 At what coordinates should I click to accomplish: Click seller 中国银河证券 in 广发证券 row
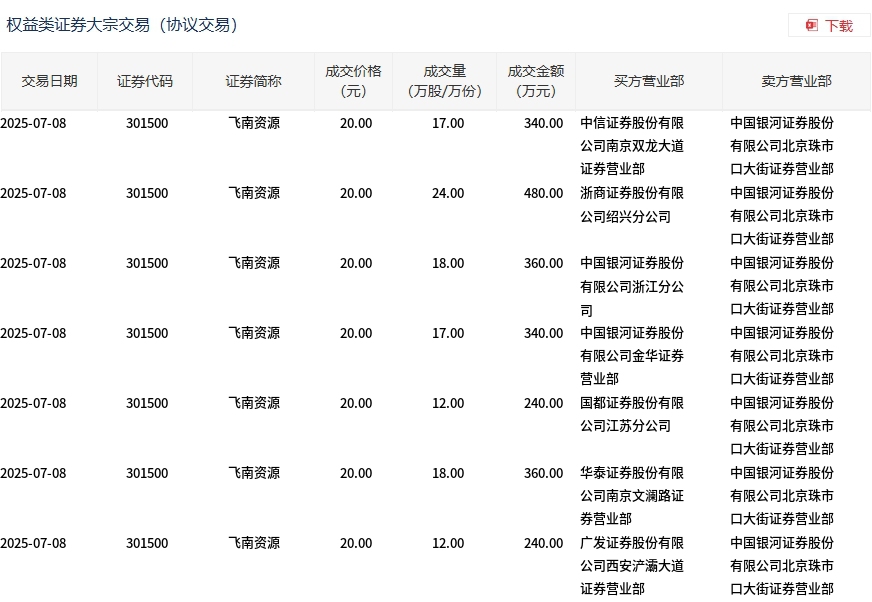coord(782,566)
